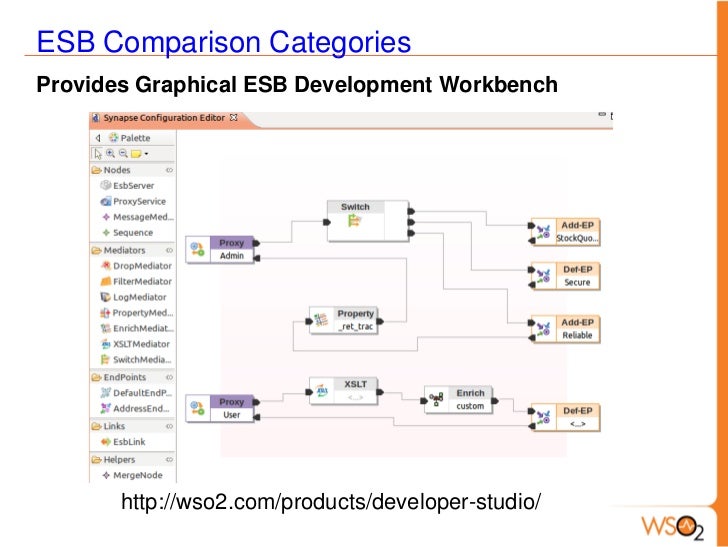Viewport: 728px width, 547px height.
Task: Choose the XSLTMediator tool
Action: tap(136, 344)
